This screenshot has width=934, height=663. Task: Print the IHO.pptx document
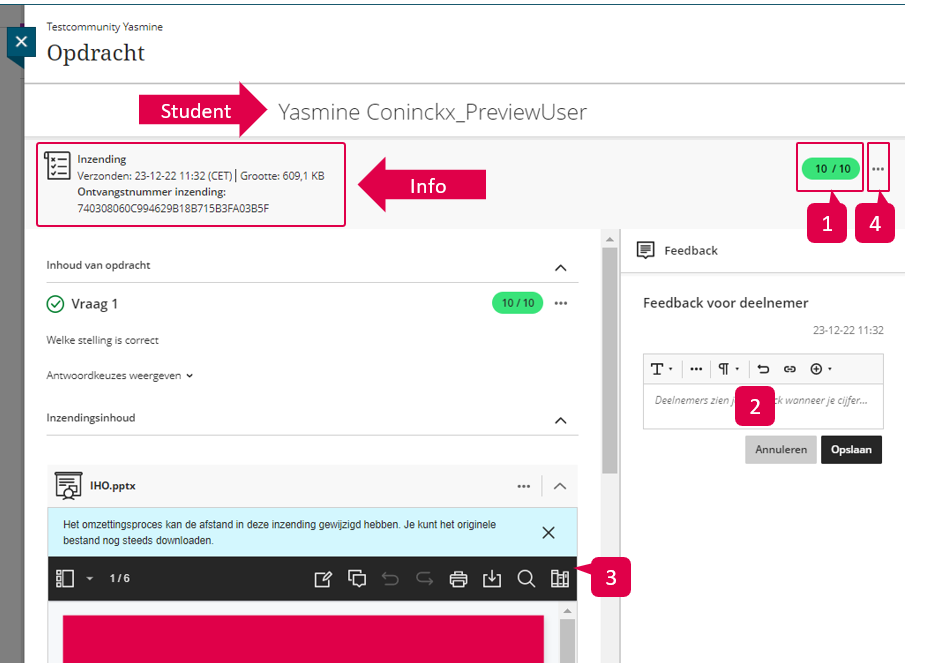point(458,579)
